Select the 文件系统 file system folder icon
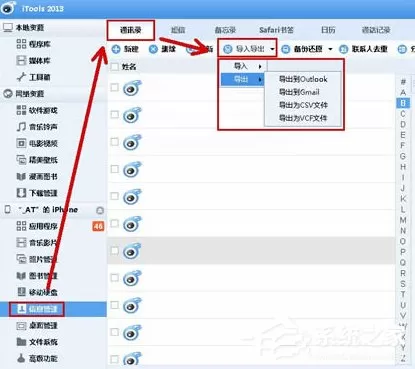415x369 pixels. (x=21, y=342)
